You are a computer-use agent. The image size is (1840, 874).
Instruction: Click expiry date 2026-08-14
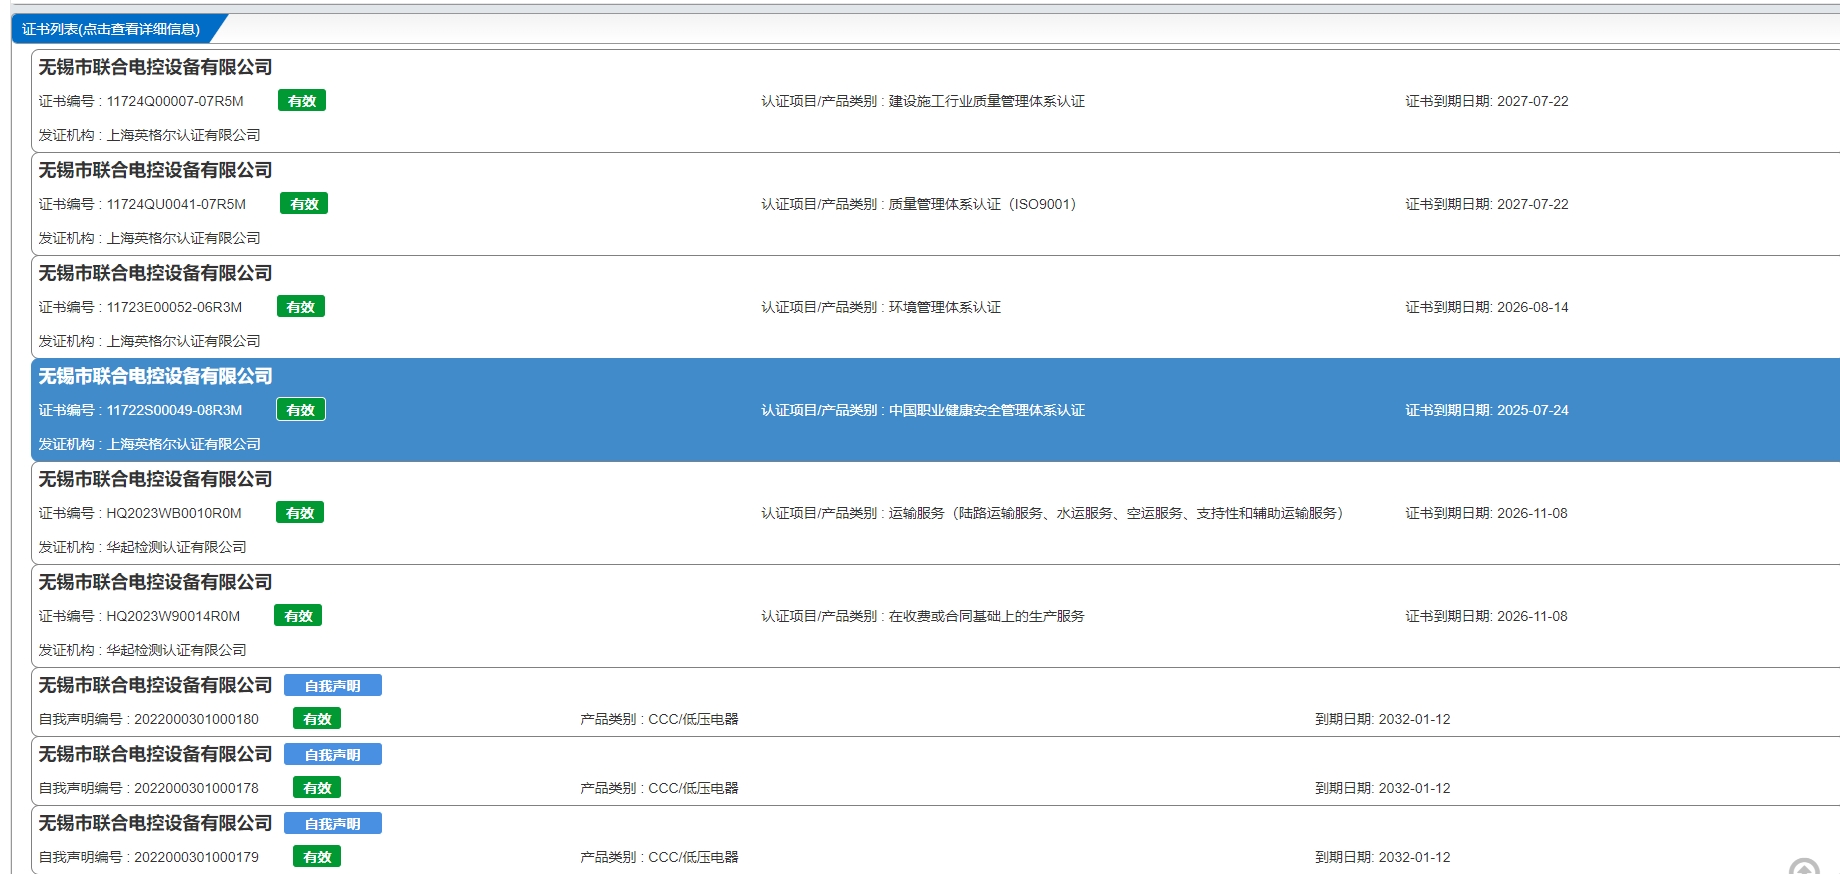[x=1533, y=307]
